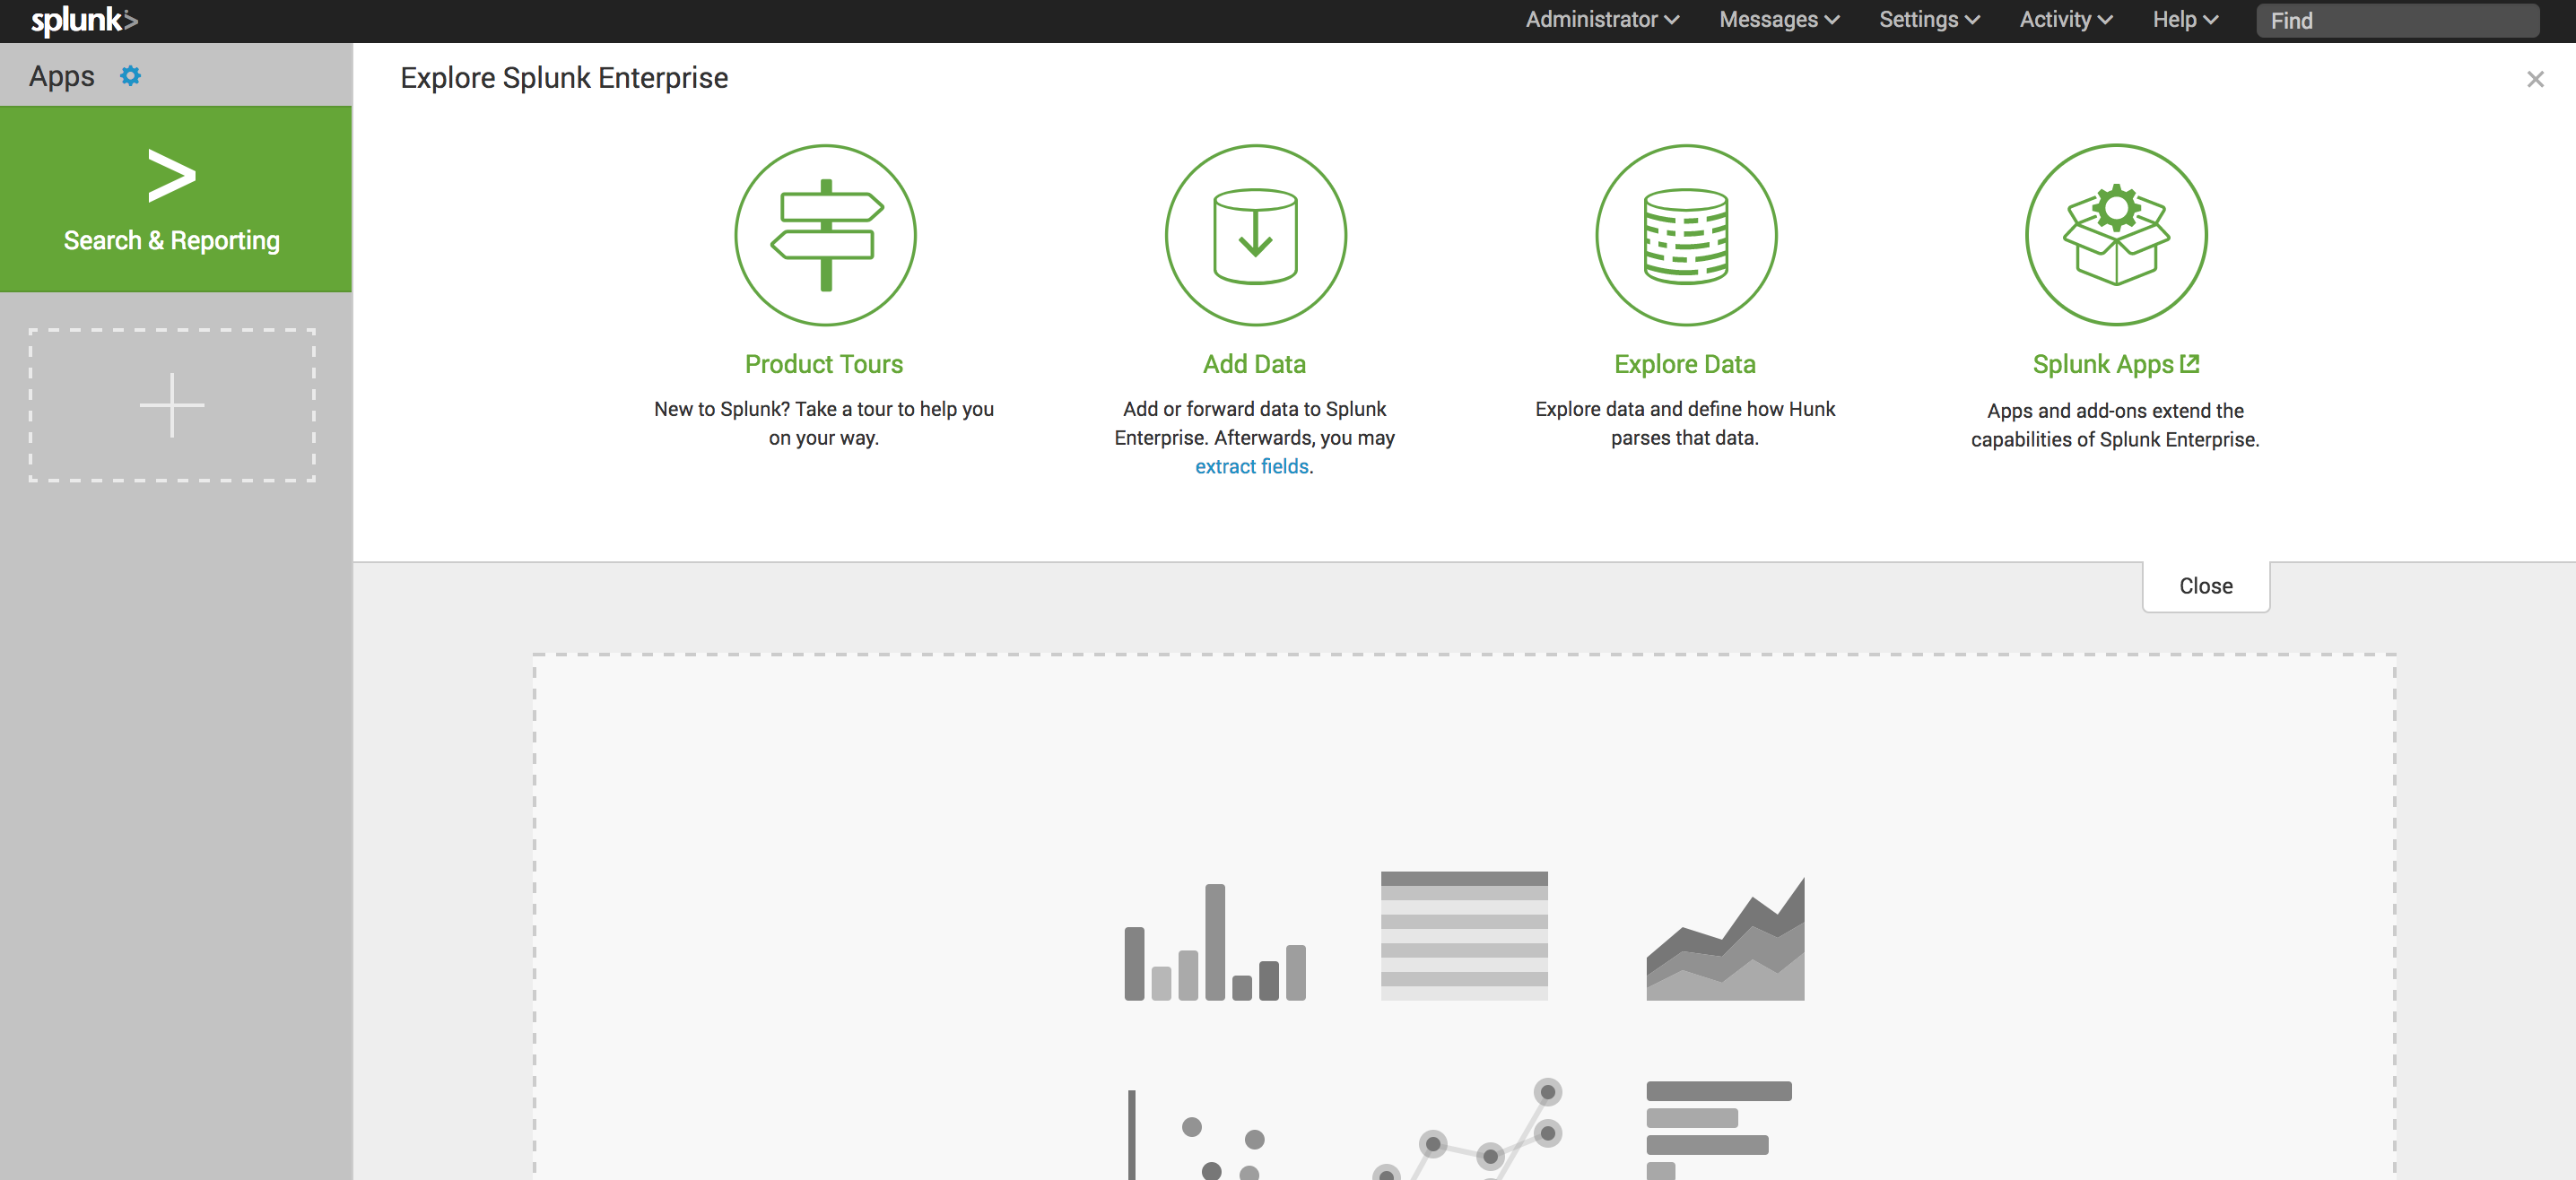The width and height of the screenshot is (2576, 1180).
Task: Close the Explore Splunk Enterprise panel via X
Action: point(2535,79)
